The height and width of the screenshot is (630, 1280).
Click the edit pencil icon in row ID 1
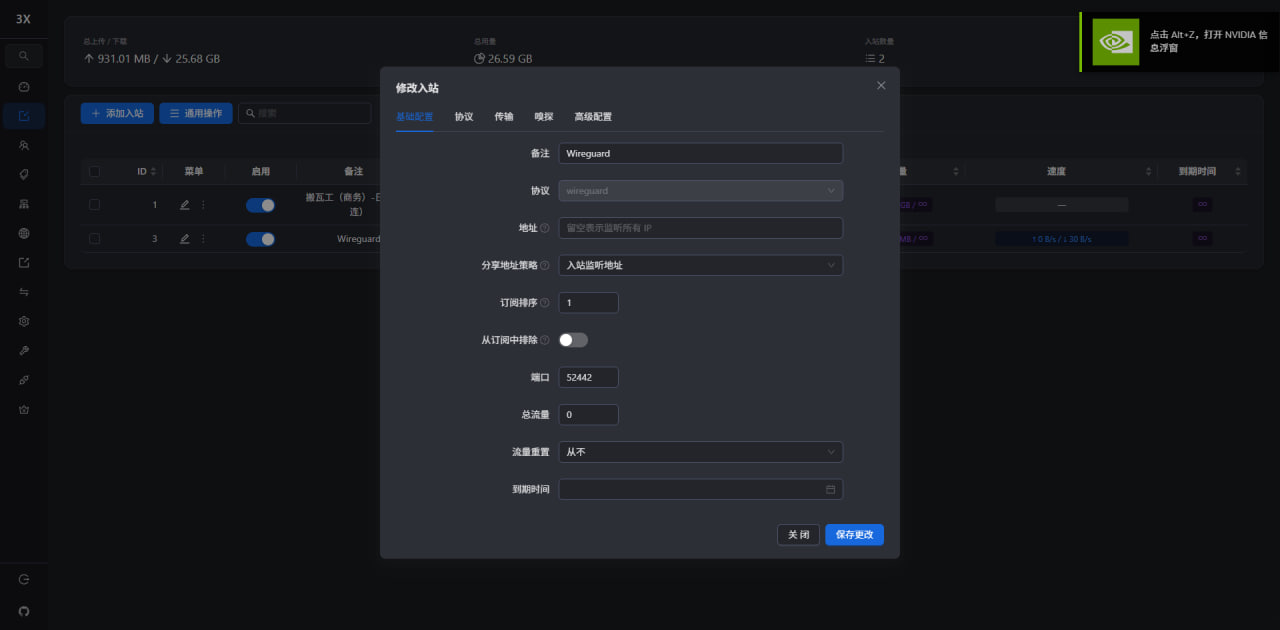(184, 205)
